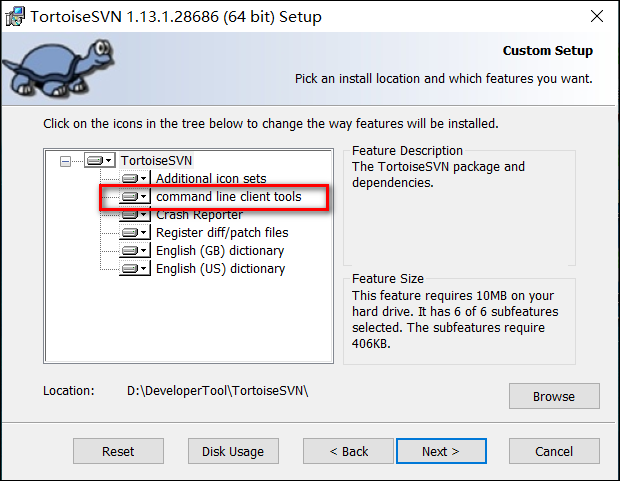Image resolution: width=620 pixels, height=481 pixels.
Task: Click the TortoiseSVN turtle logo
Action: click(59, 68)
